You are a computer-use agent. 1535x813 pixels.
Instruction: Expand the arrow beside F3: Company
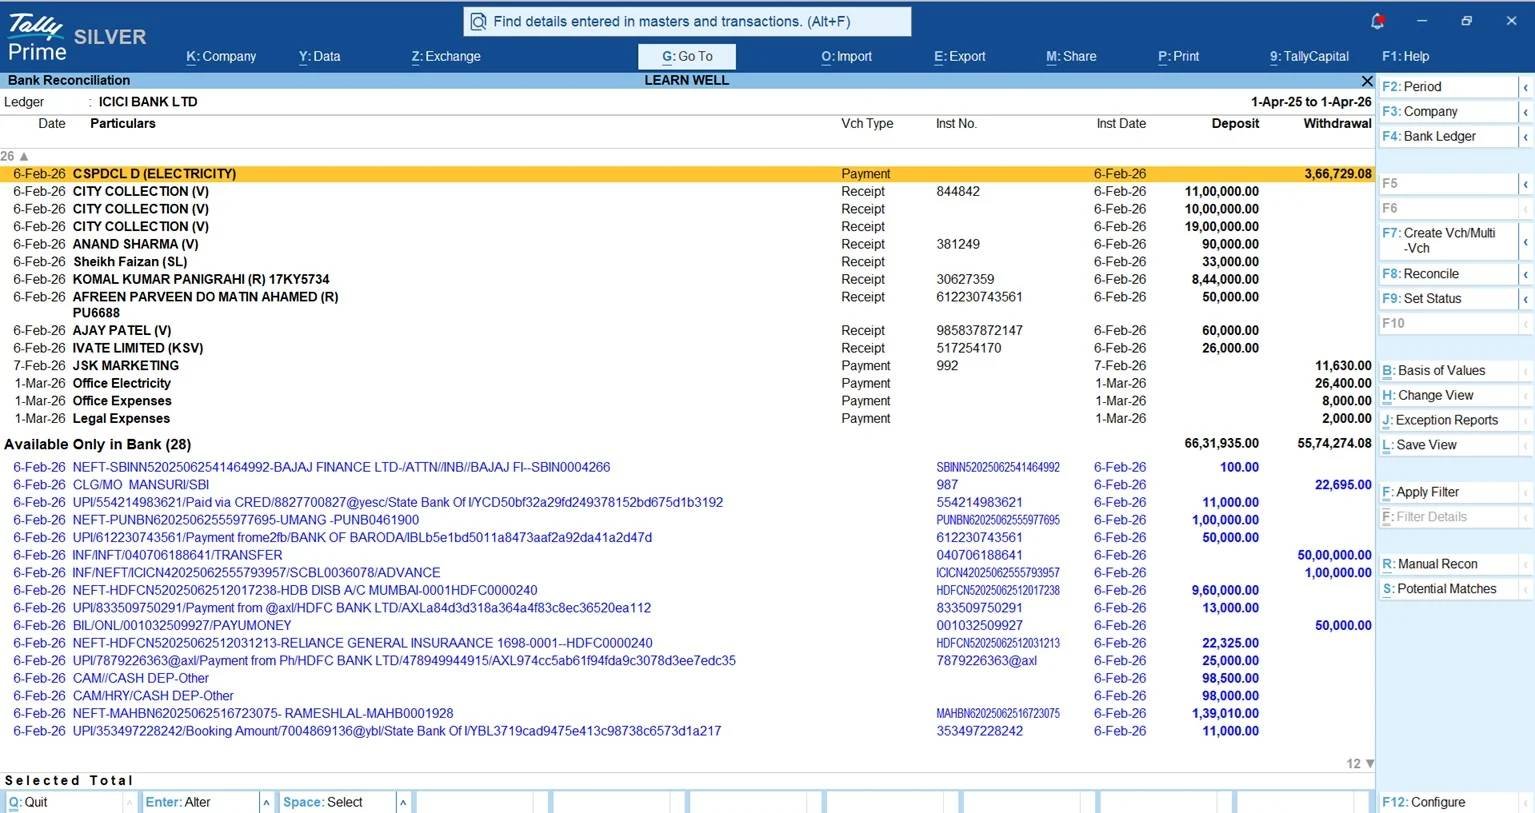coord(1525,112)
